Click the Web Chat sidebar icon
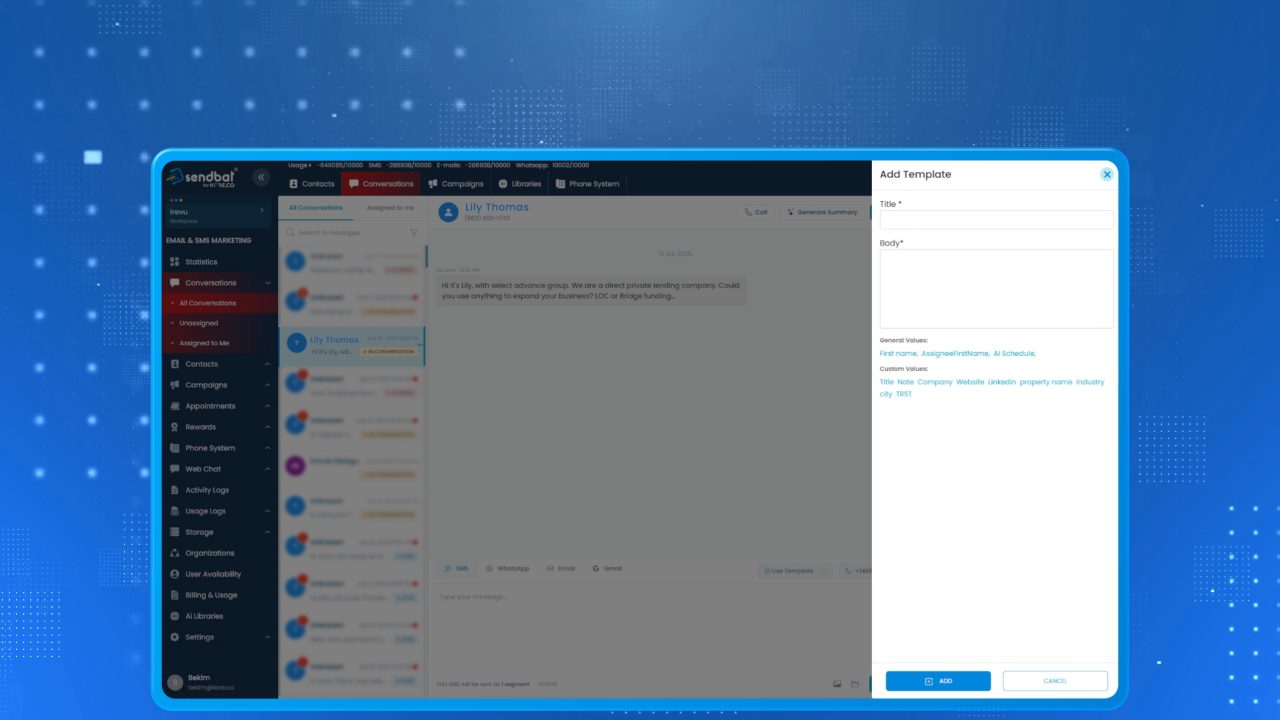 click(175, 469)
